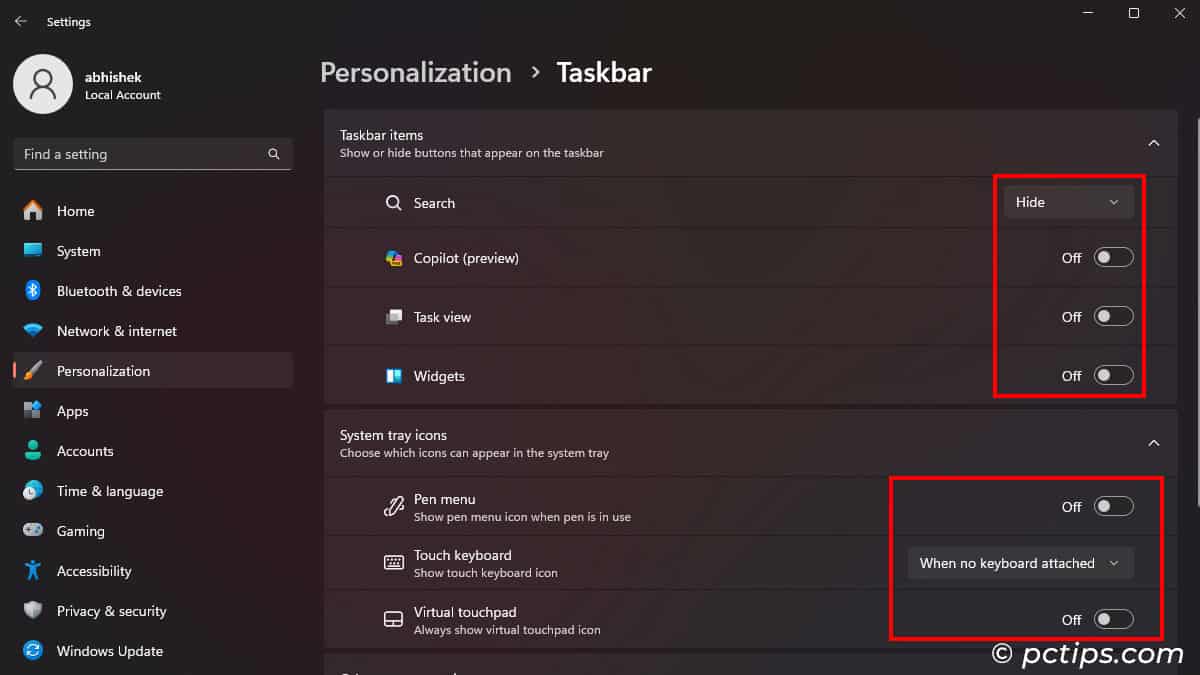Open the Search visibility dropdown set to Hide

1068,202
